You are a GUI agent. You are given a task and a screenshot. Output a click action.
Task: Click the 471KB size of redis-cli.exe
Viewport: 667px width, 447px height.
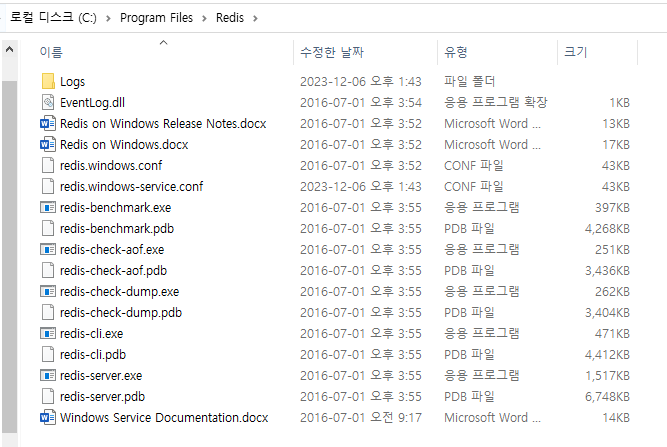612,333
